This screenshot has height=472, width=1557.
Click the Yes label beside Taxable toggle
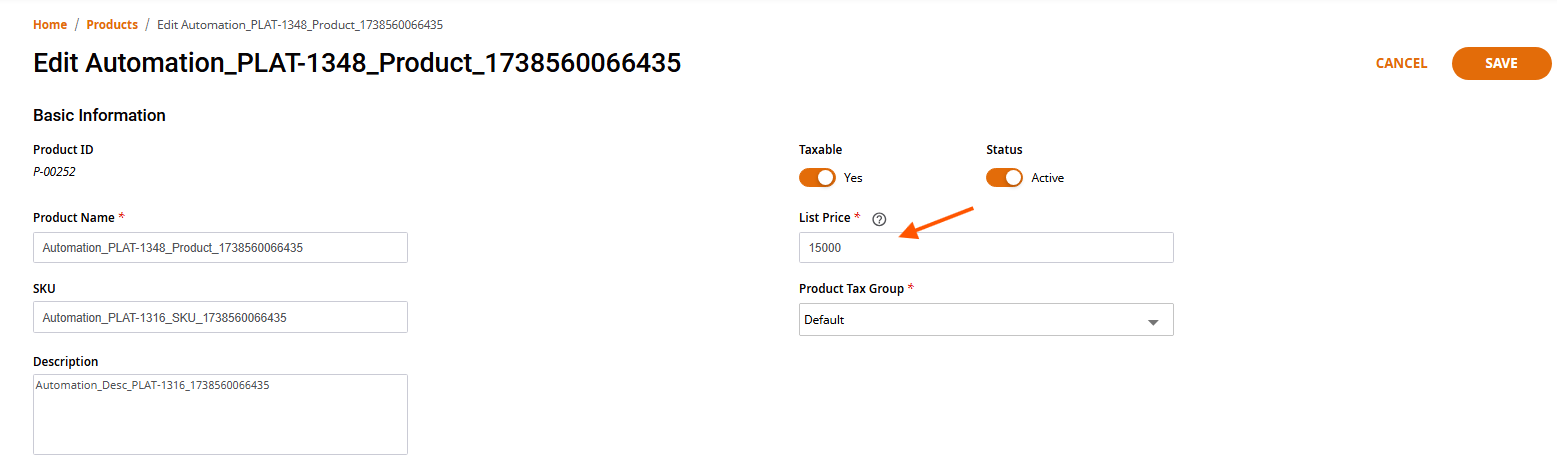pos(853,178)
